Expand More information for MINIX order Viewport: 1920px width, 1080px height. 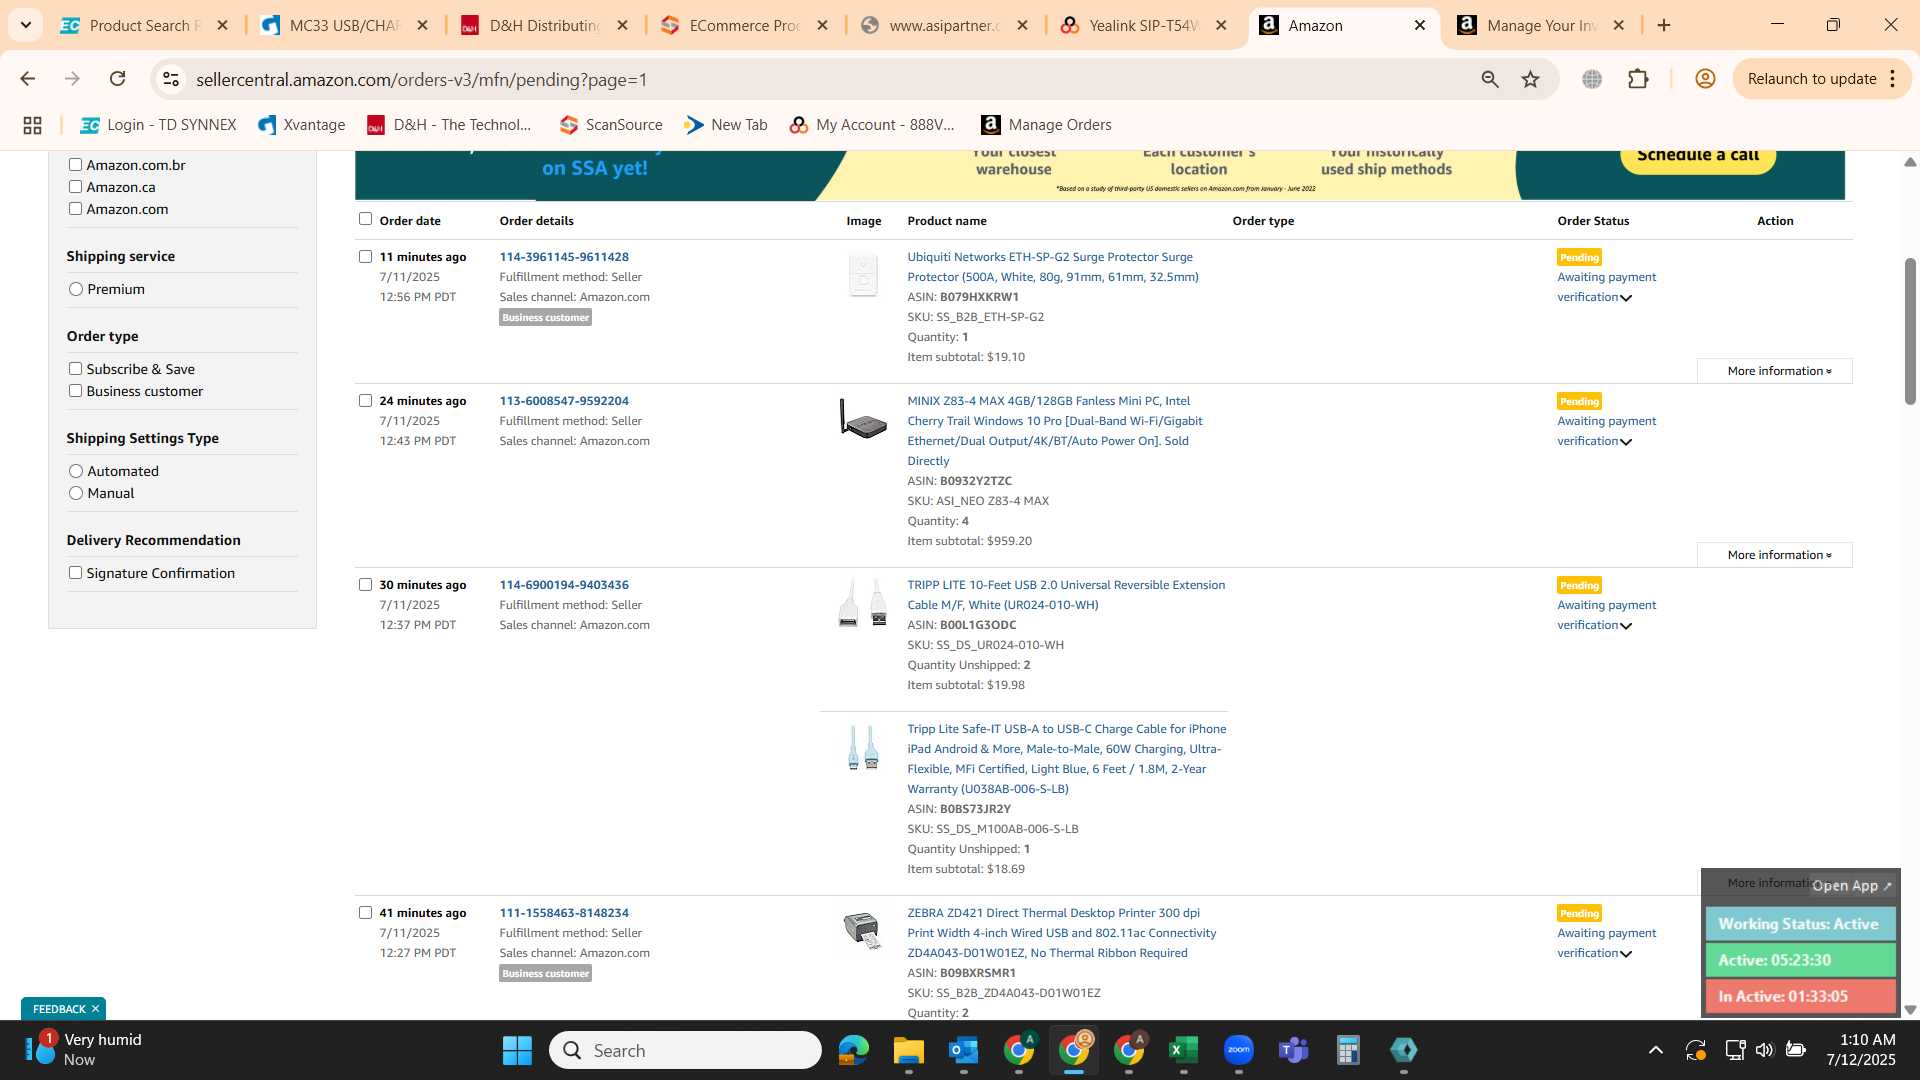(1775, 555)
